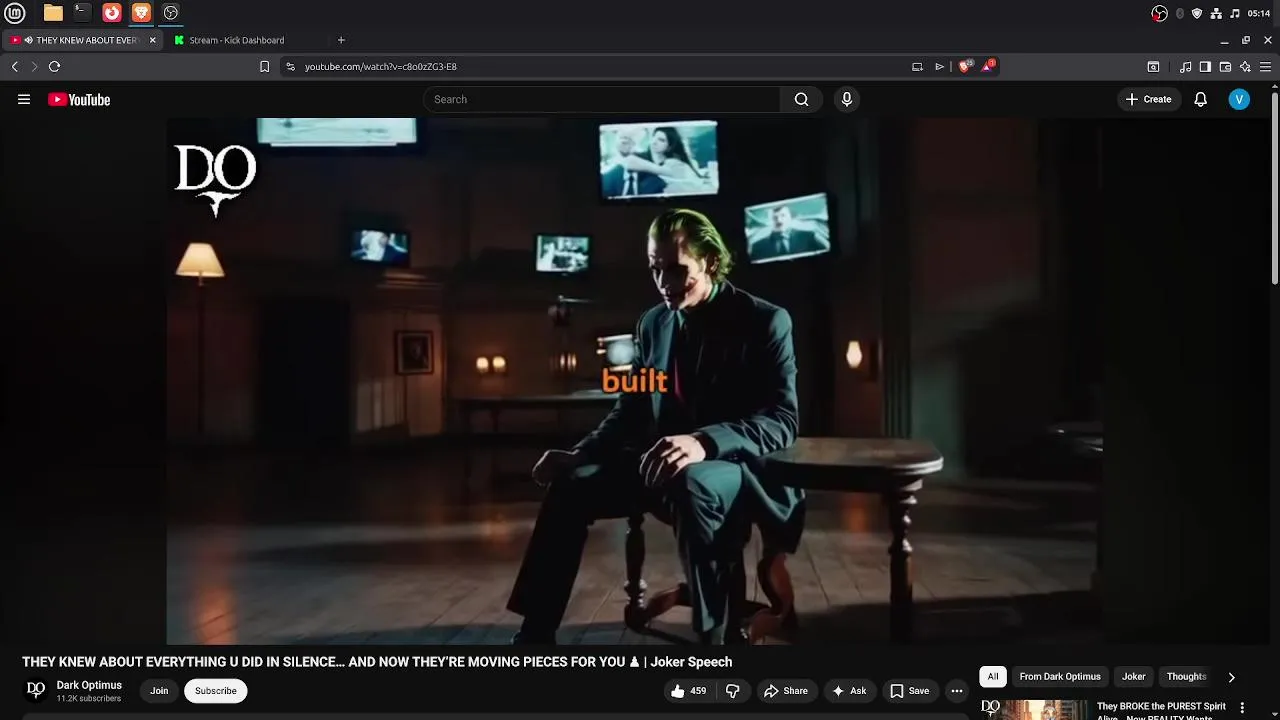Open the shield tray icon
This screenshot has height=720, width=1280.
click(1197, 13)
